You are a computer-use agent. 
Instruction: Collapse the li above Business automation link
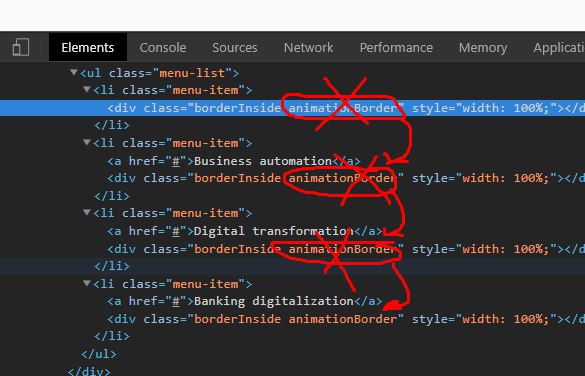tap(87, 142)
